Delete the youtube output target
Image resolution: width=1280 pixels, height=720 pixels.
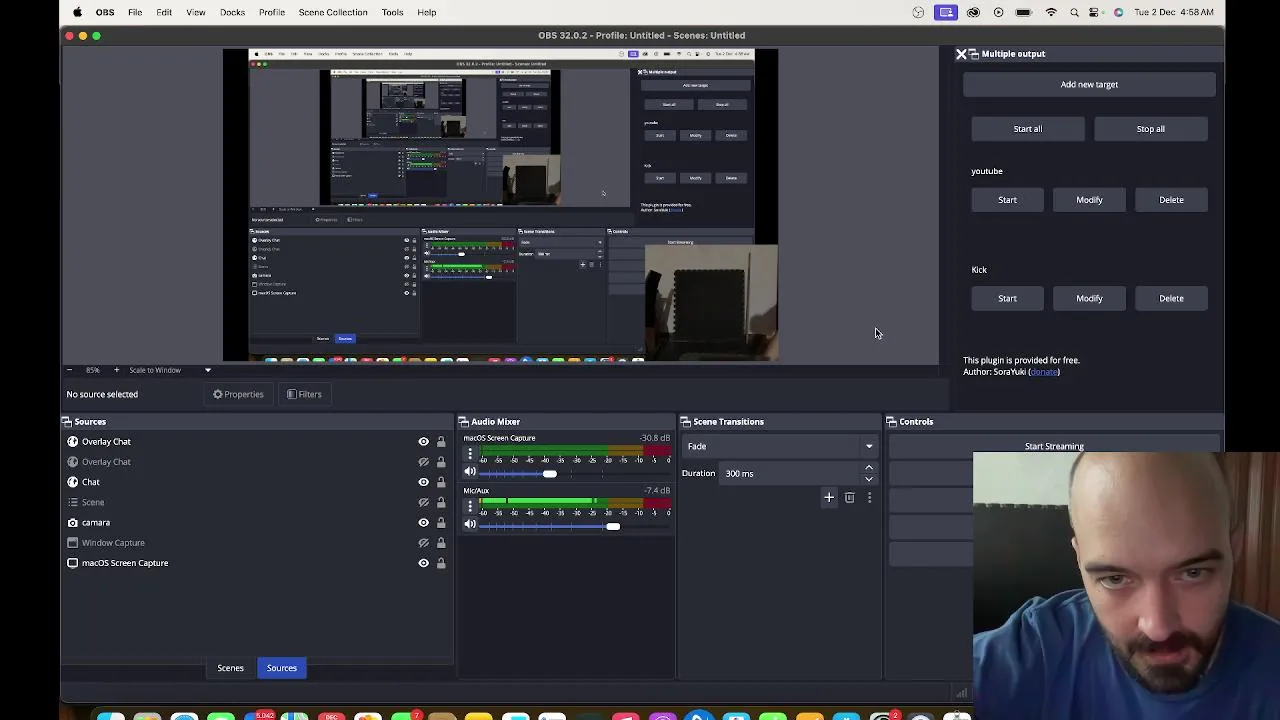pos(1171,200)
